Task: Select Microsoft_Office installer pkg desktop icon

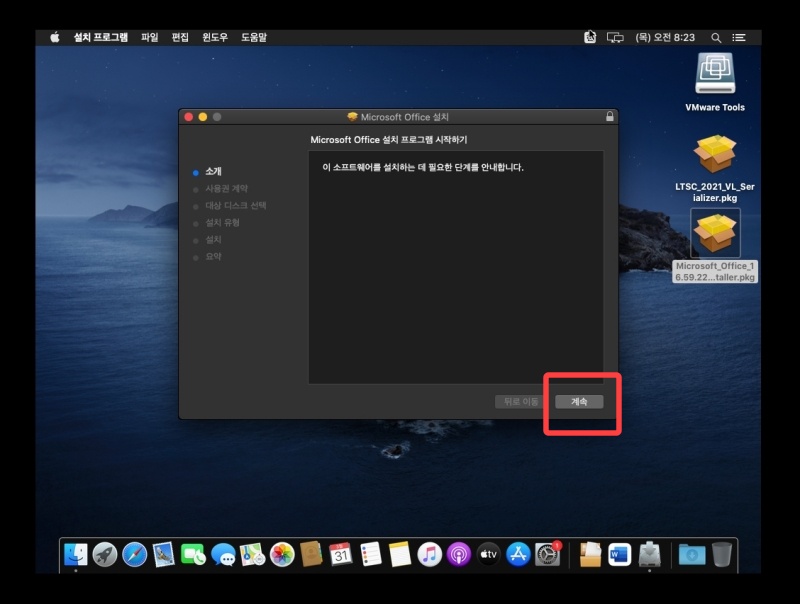Action: [715, 234]
